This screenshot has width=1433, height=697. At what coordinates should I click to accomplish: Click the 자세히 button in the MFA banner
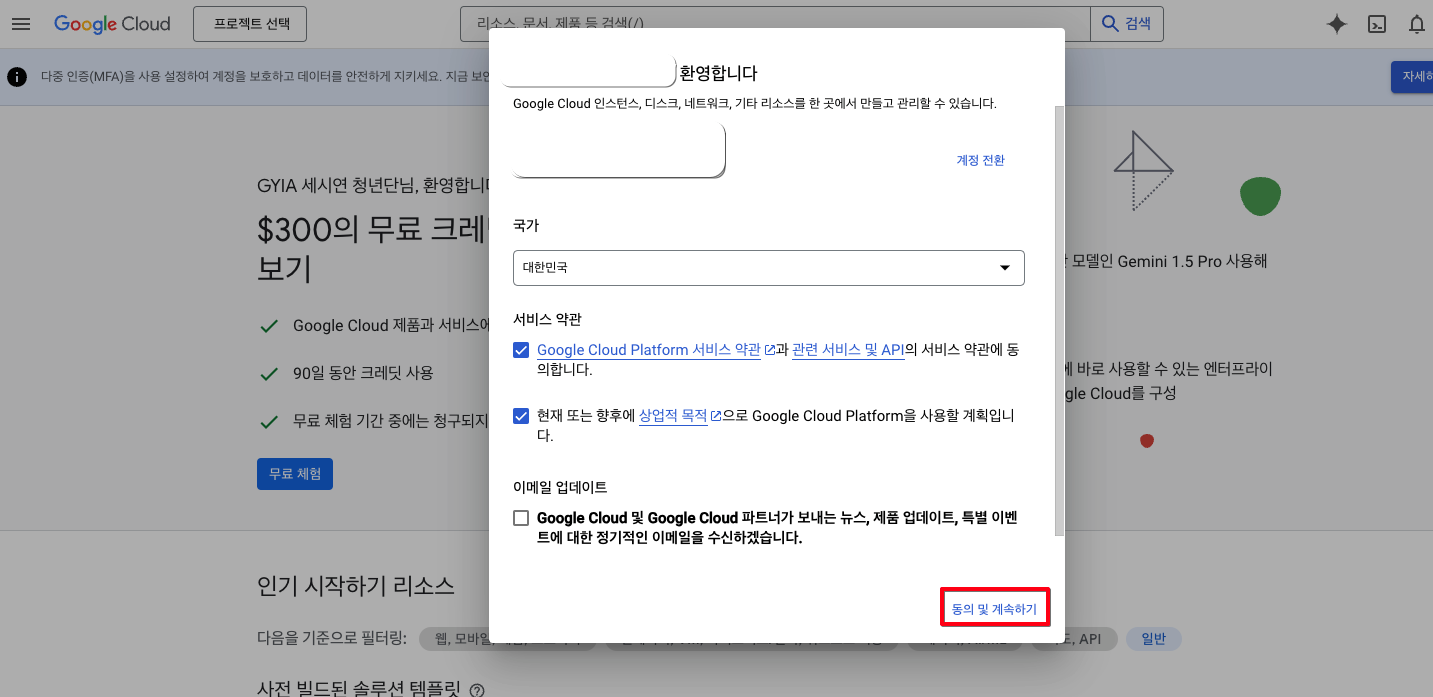coord(1412,77)
